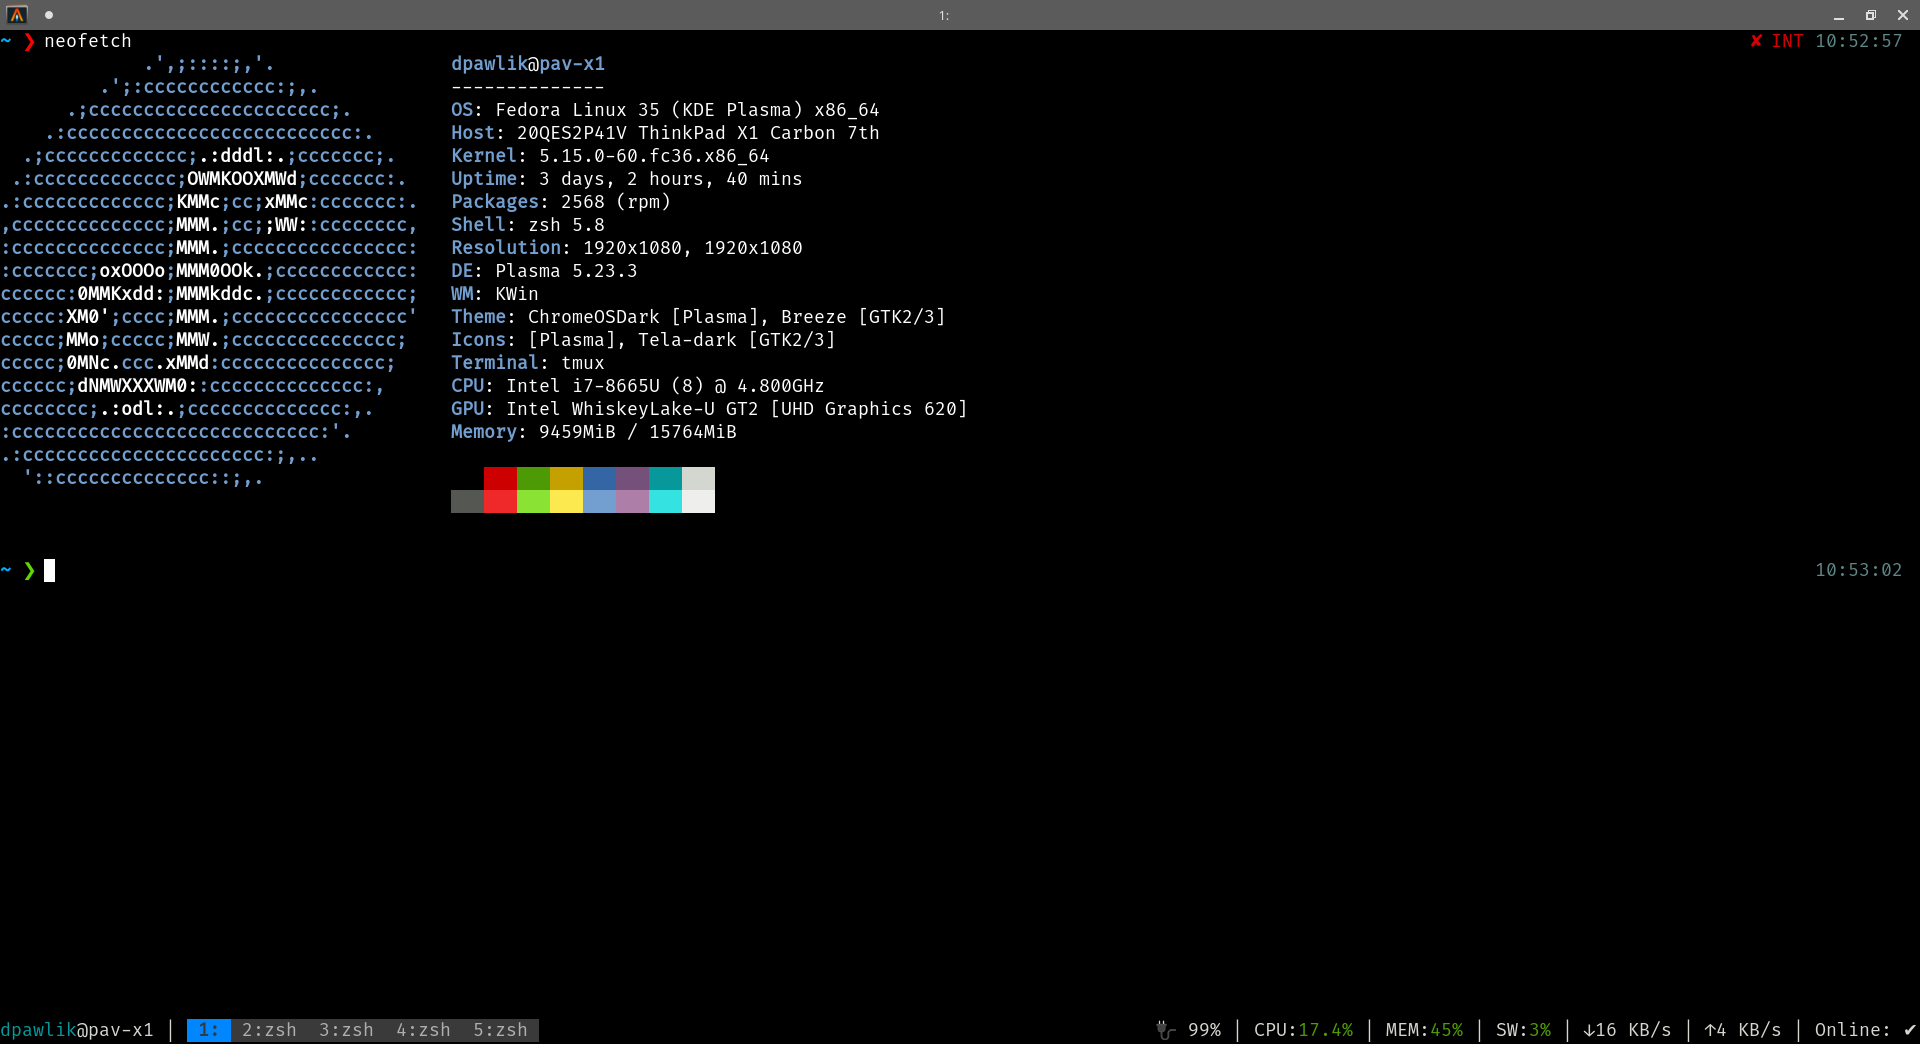Click the teal color block in top row
Screen dimensions: 1920x1044
[665, 478]
